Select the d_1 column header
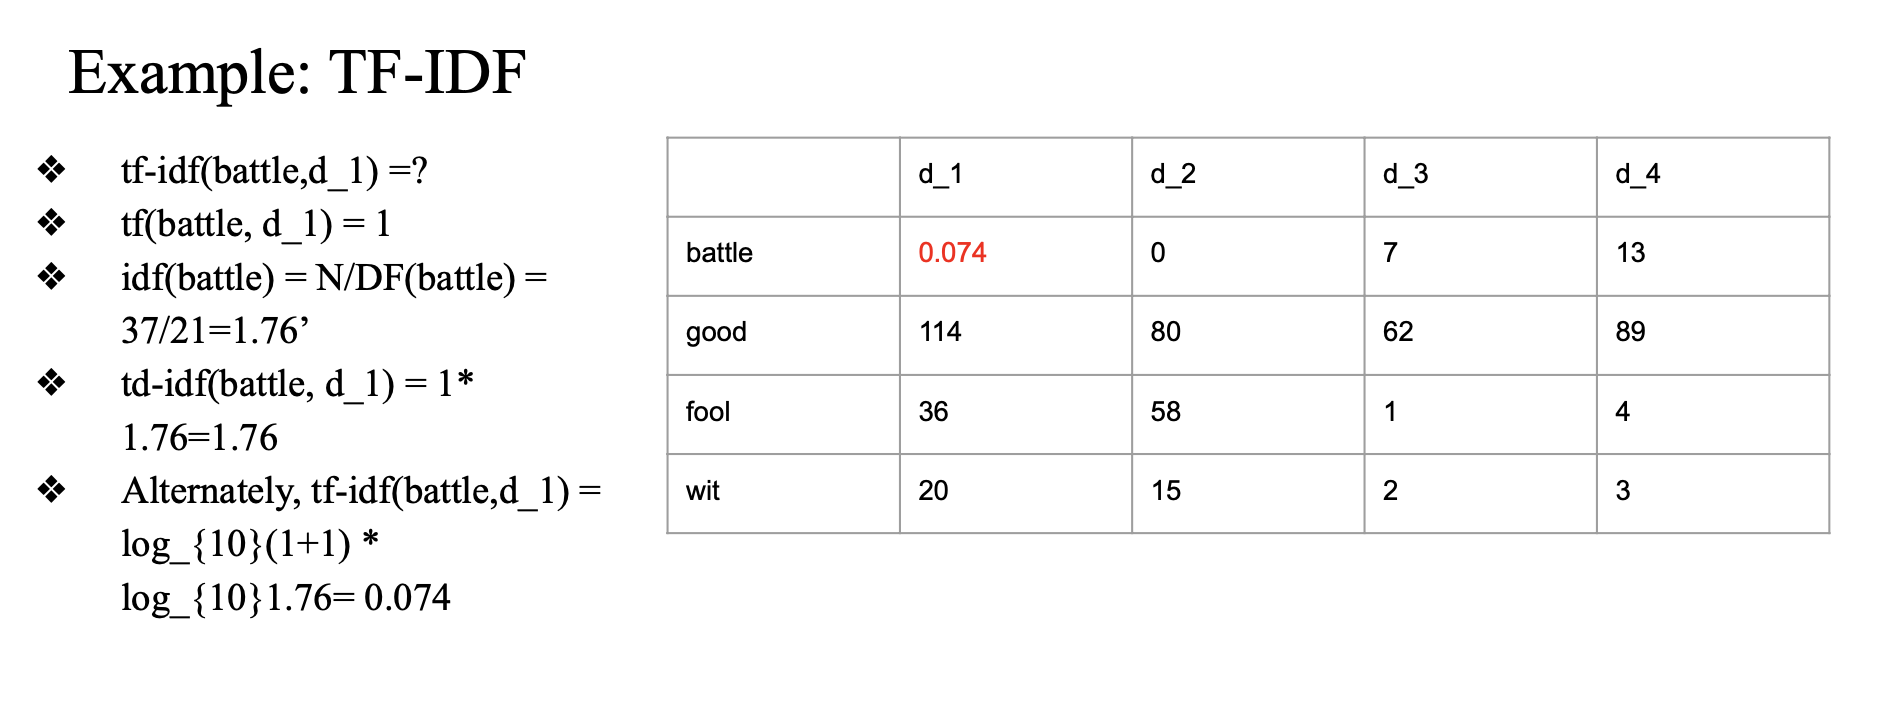 1015,177
